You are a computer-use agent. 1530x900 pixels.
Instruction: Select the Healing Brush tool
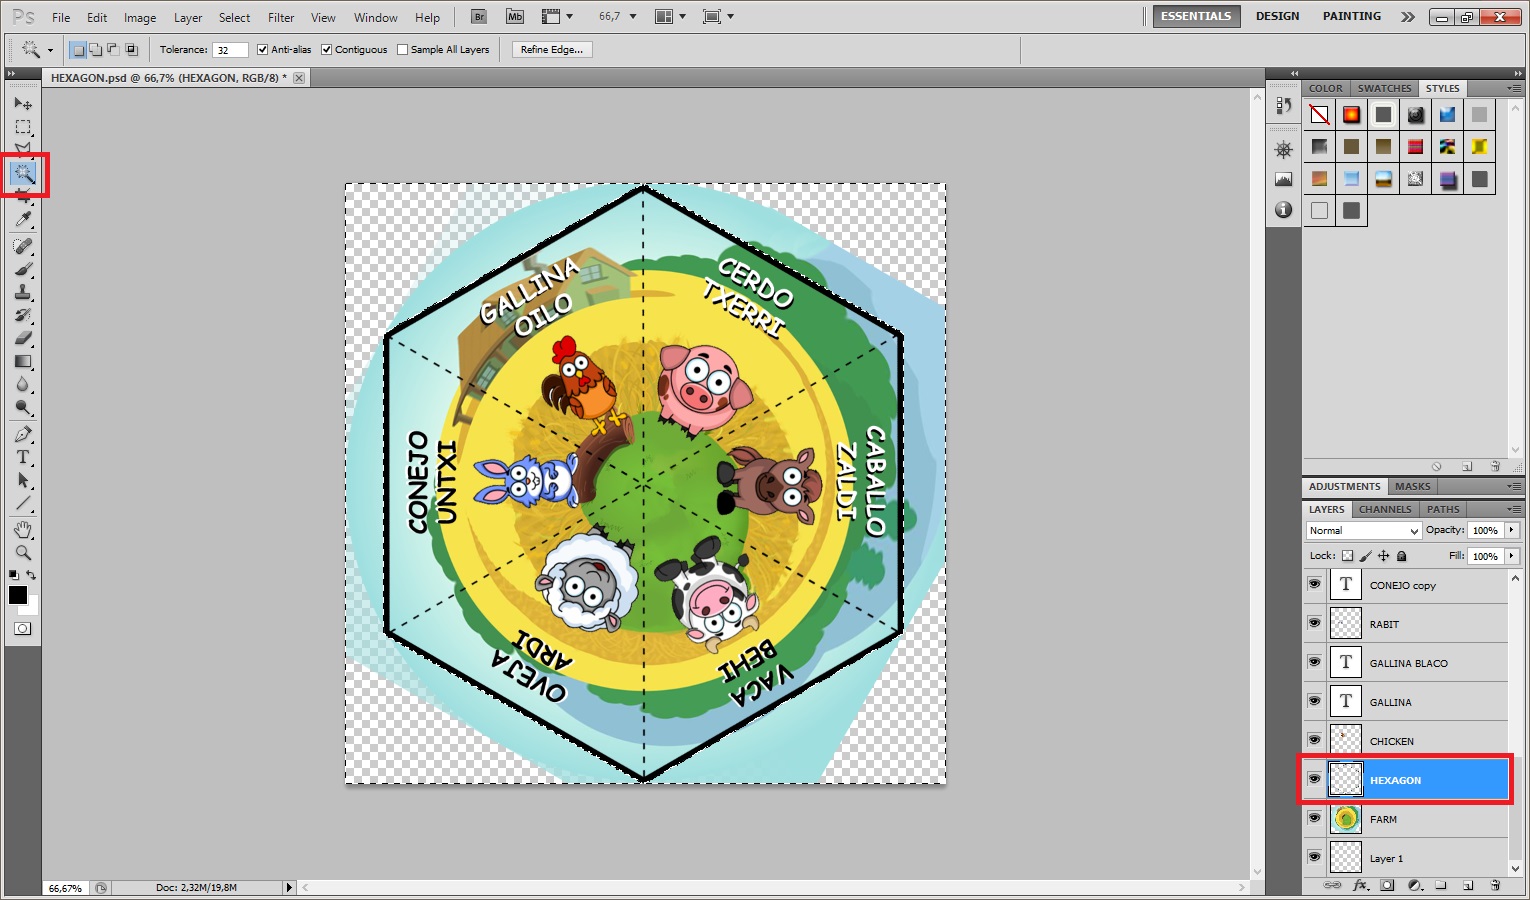pos(23,246)
